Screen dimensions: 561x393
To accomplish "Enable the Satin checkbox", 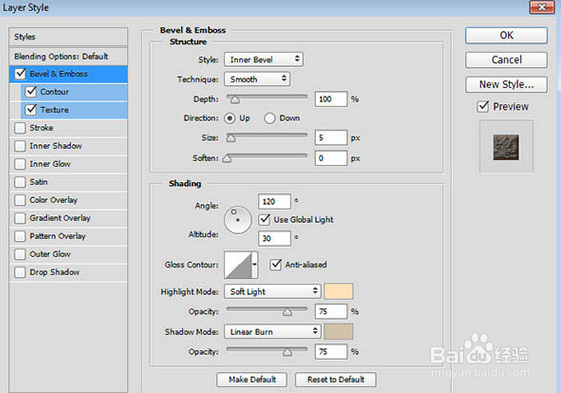I will click(x=20, y=182).
